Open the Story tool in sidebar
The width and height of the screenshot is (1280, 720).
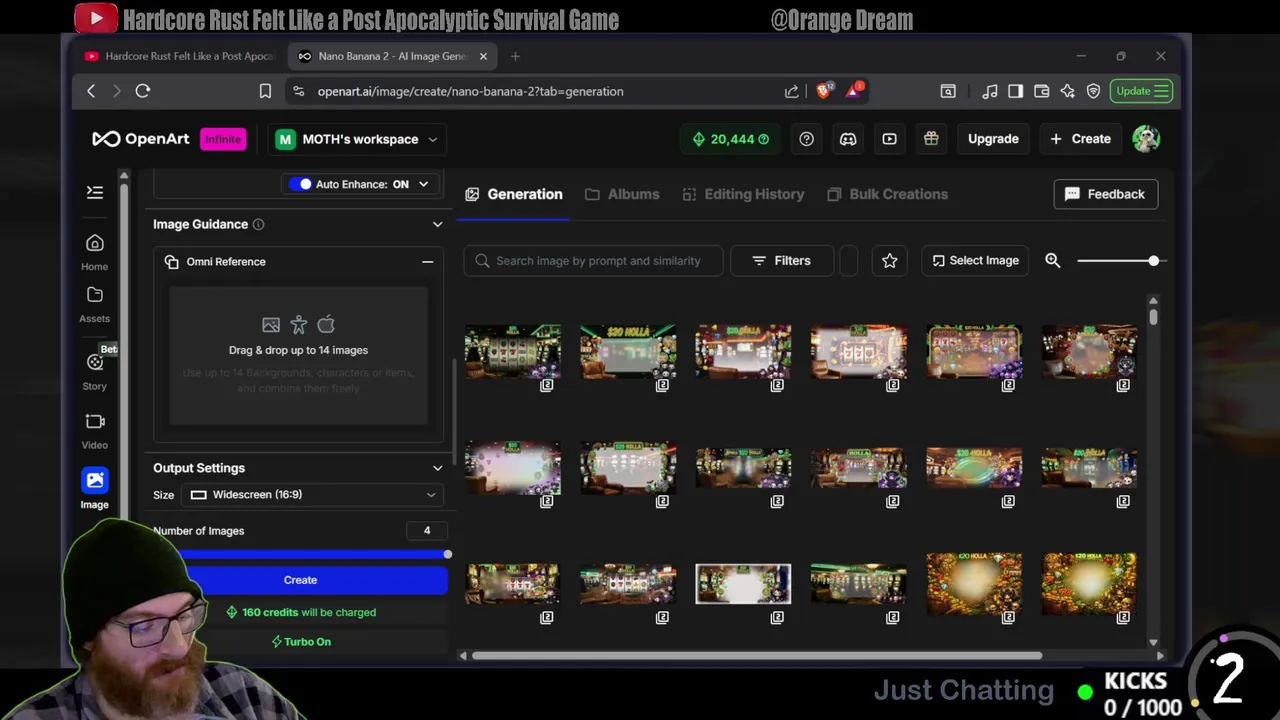pyautogui.click(x=95, y=370)
